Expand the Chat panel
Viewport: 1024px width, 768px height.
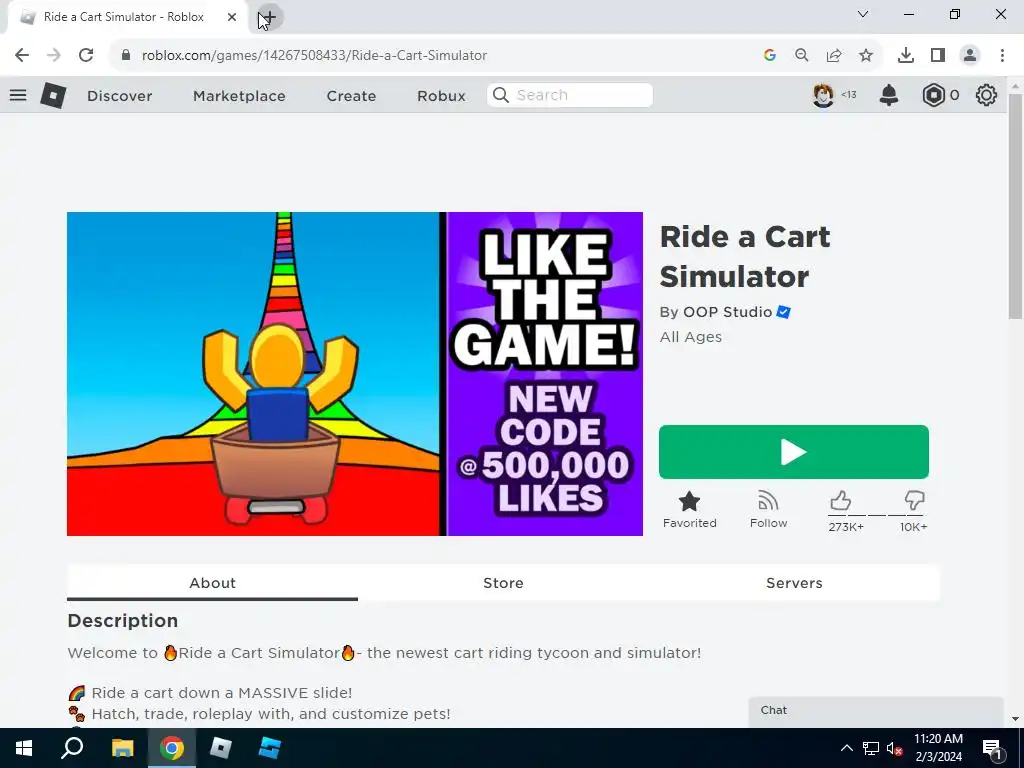point(875,711)
